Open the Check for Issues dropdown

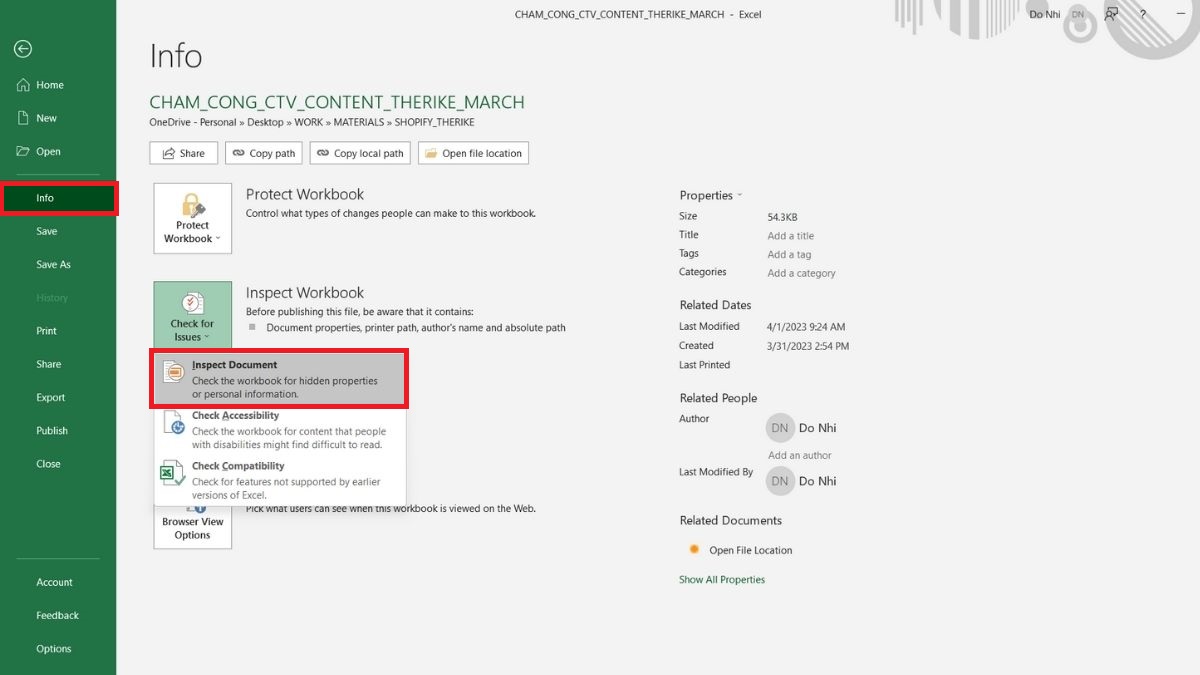(x=192, y=317)
